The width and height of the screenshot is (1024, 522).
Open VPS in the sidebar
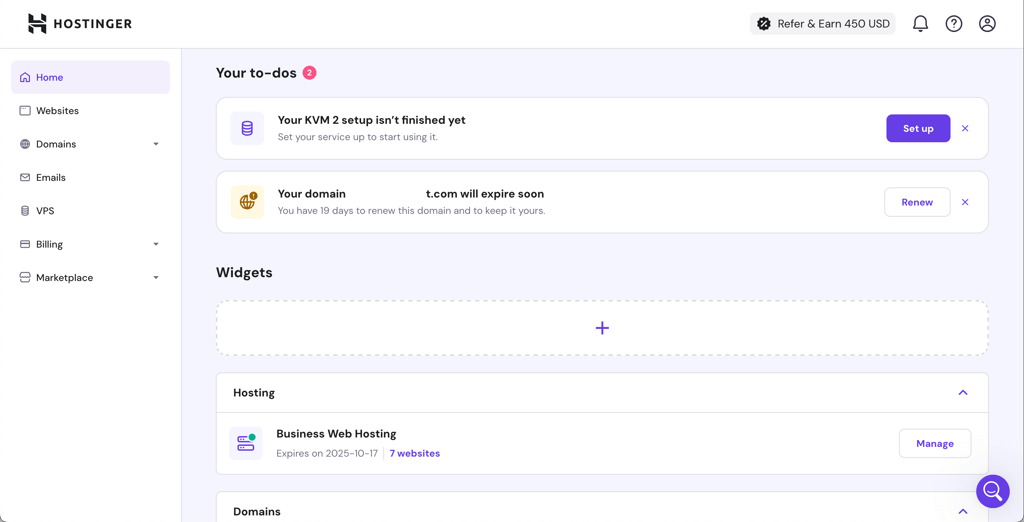pos(90,210)
